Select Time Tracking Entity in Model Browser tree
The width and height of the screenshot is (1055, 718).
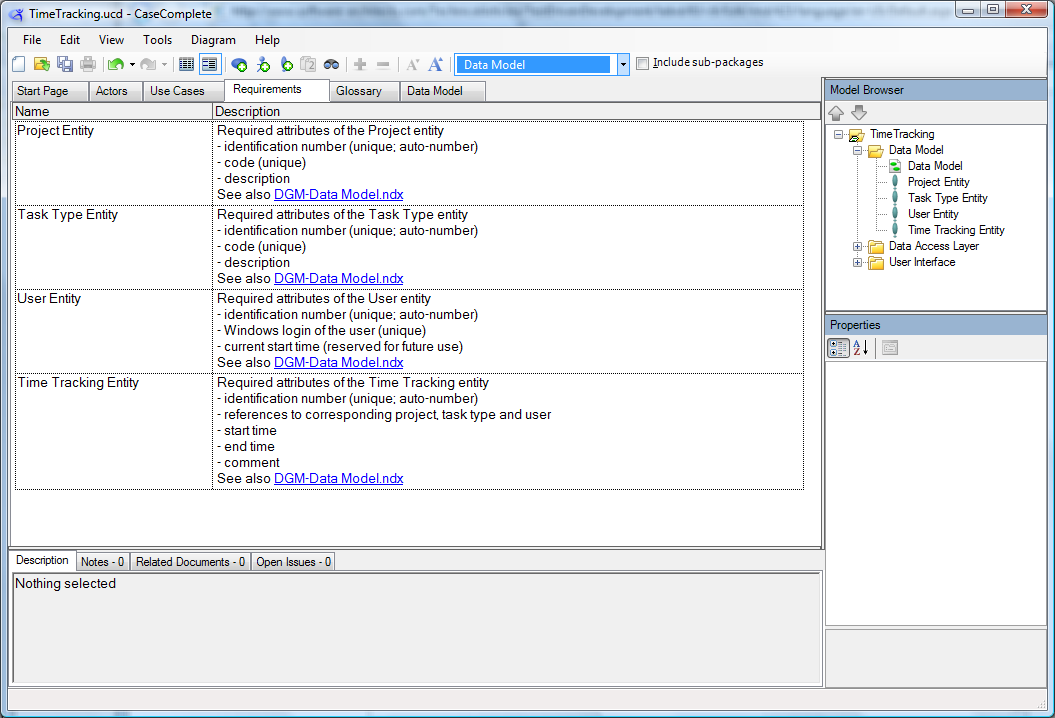pyautogui.click(x=956, y=230)
